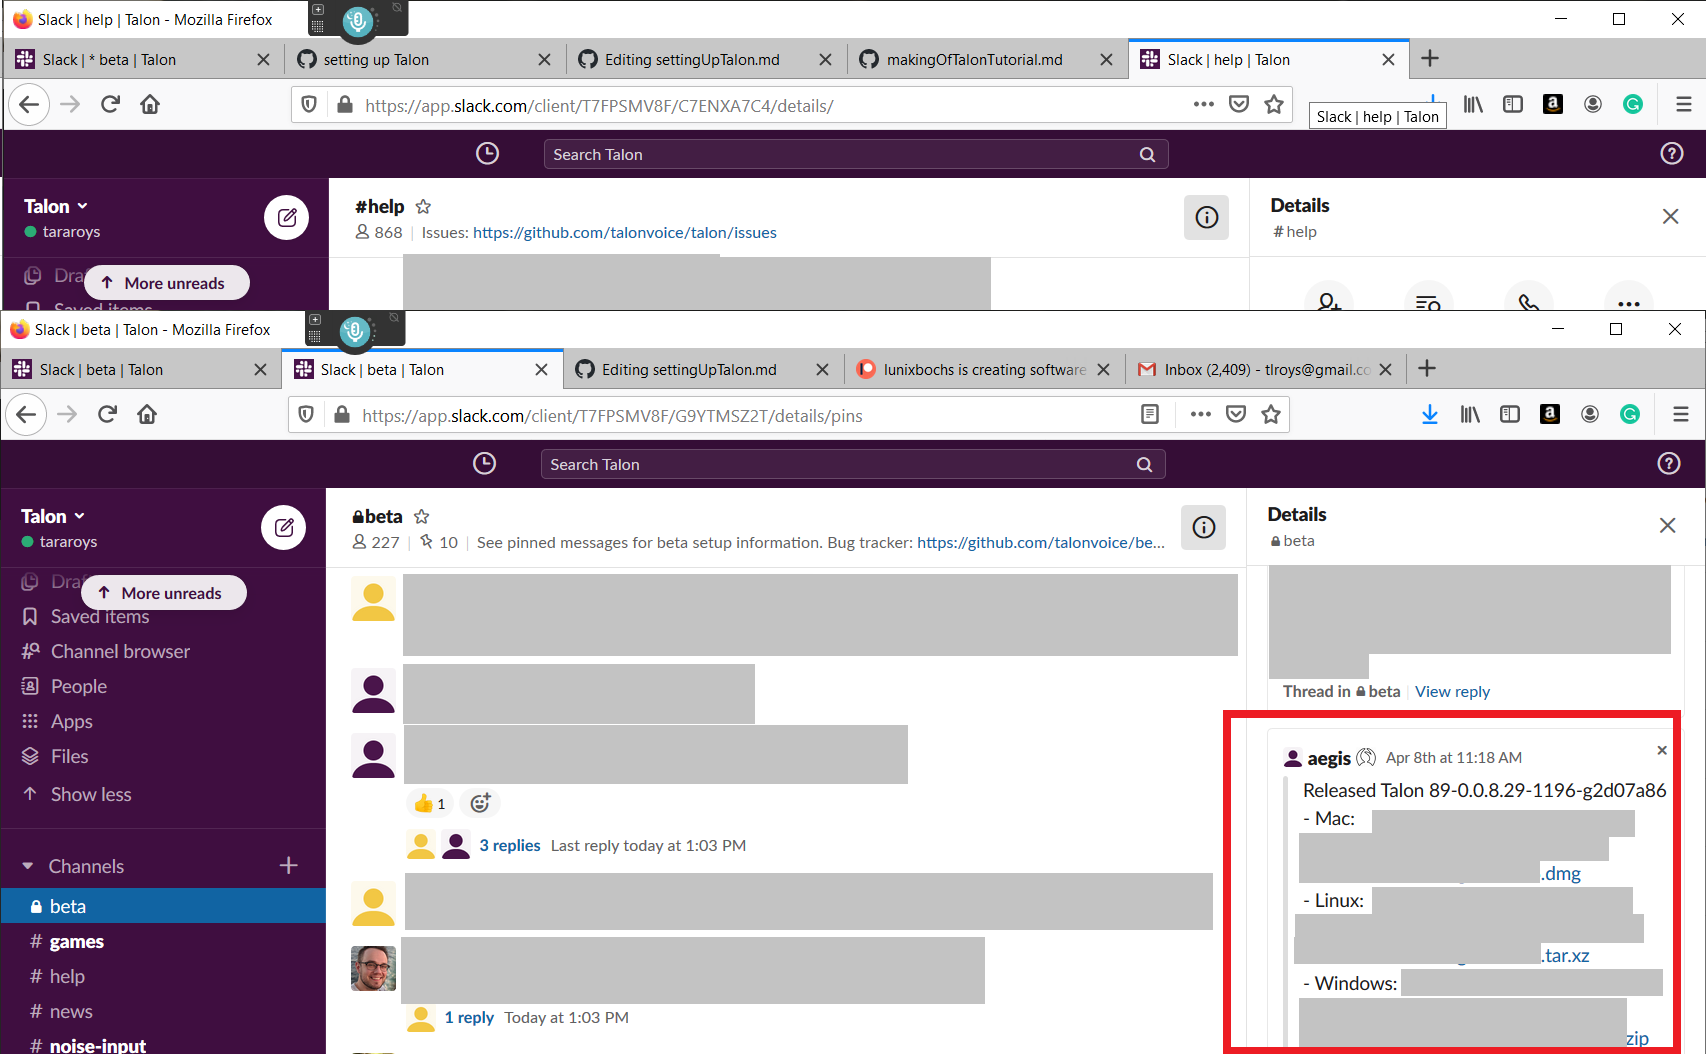Open the pinned items count in beta header
The height and width of the screenshot is (1054, 1706).
click(x=439, y=542)
